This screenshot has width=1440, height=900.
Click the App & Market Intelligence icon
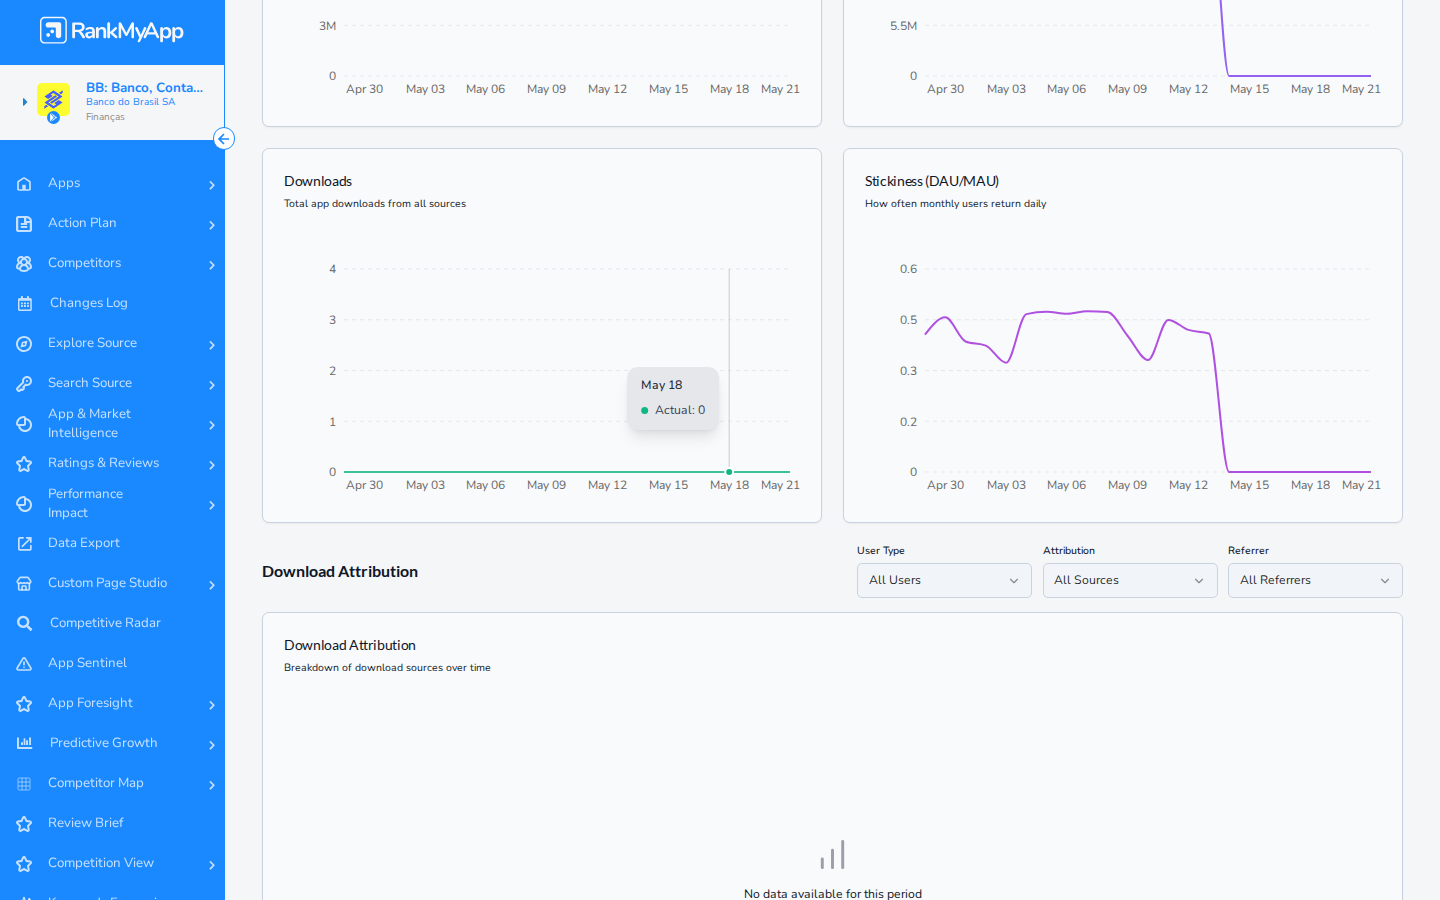click(24, 424)
